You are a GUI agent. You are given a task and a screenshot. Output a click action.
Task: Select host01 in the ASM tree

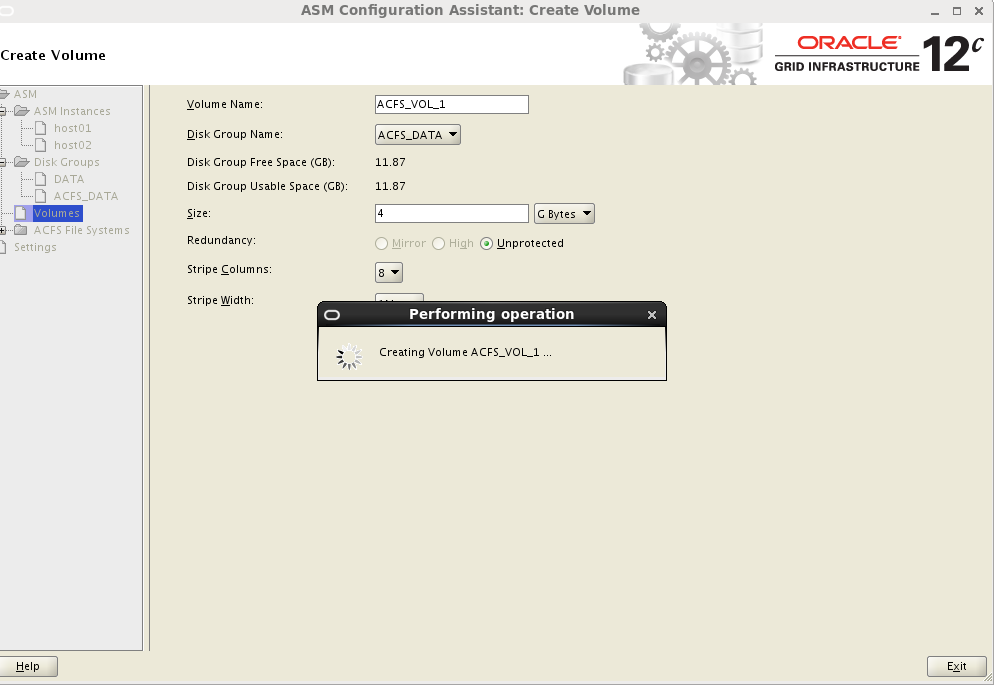coord(72,128)
